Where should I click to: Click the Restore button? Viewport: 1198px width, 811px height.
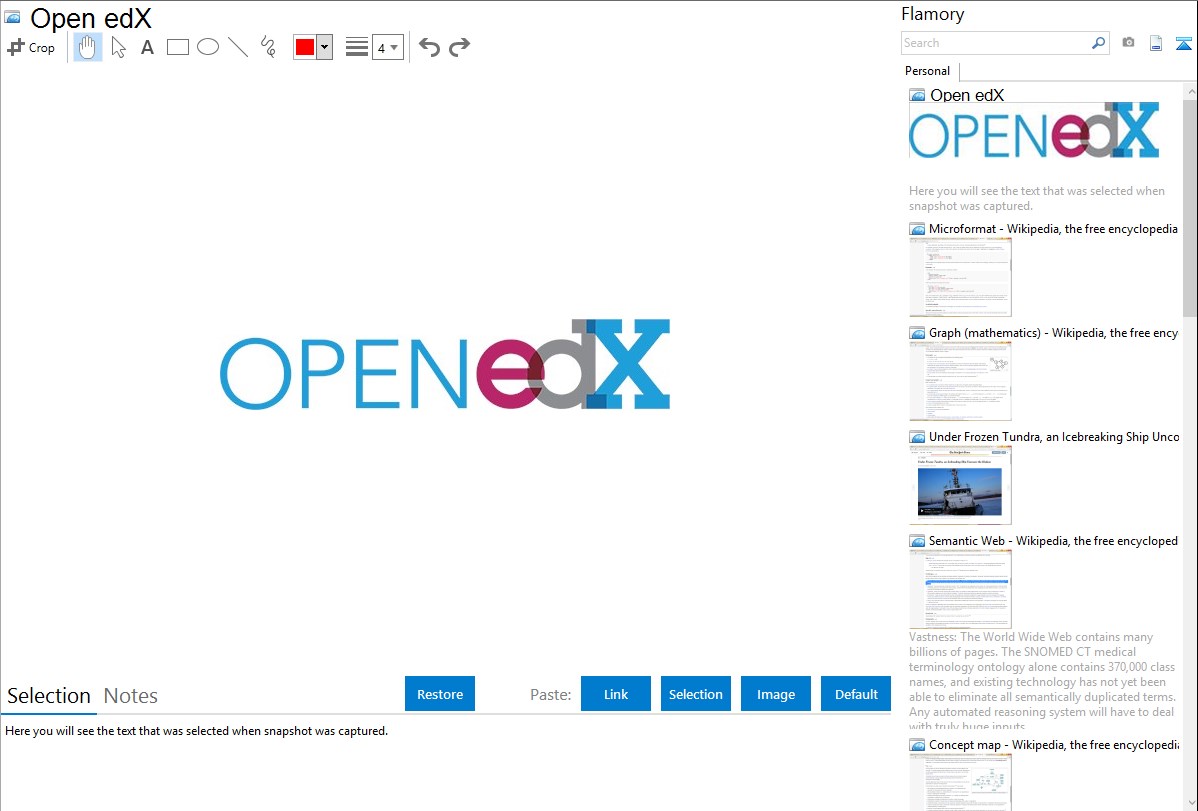440,694
